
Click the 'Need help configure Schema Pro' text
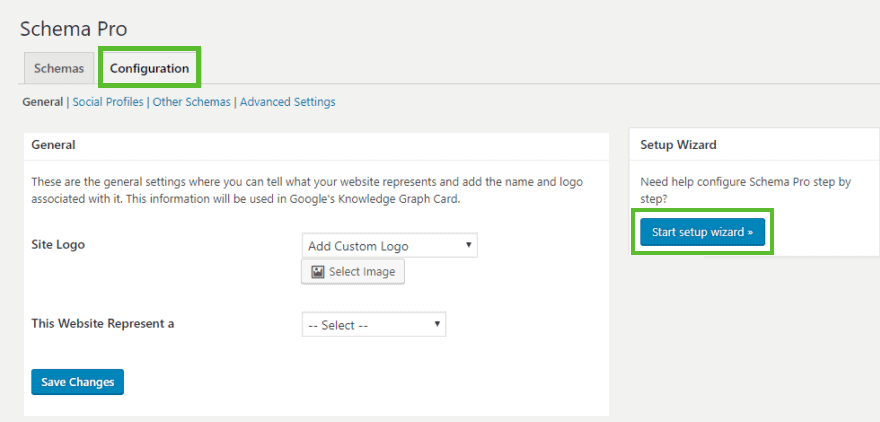746,190
